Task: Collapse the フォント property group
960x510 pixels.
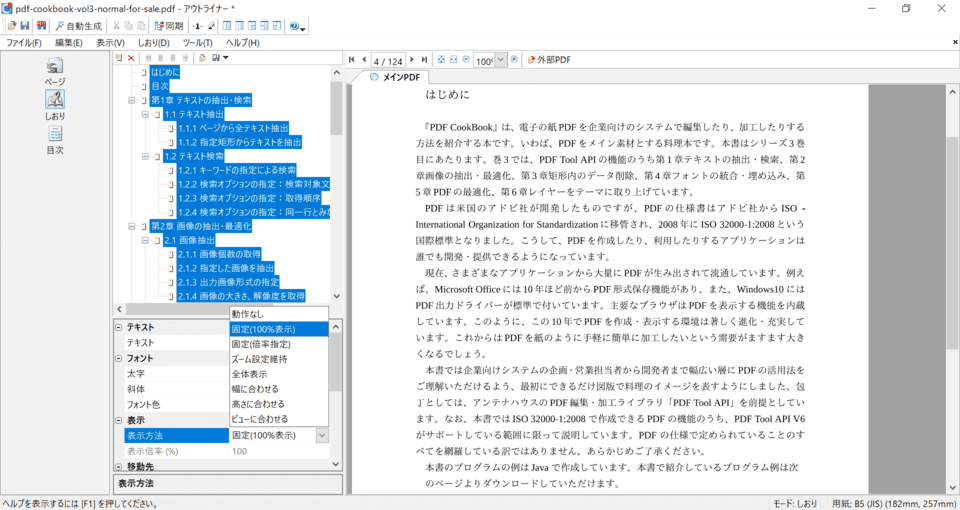Action: pyautogui.click(x=119, y=358)
